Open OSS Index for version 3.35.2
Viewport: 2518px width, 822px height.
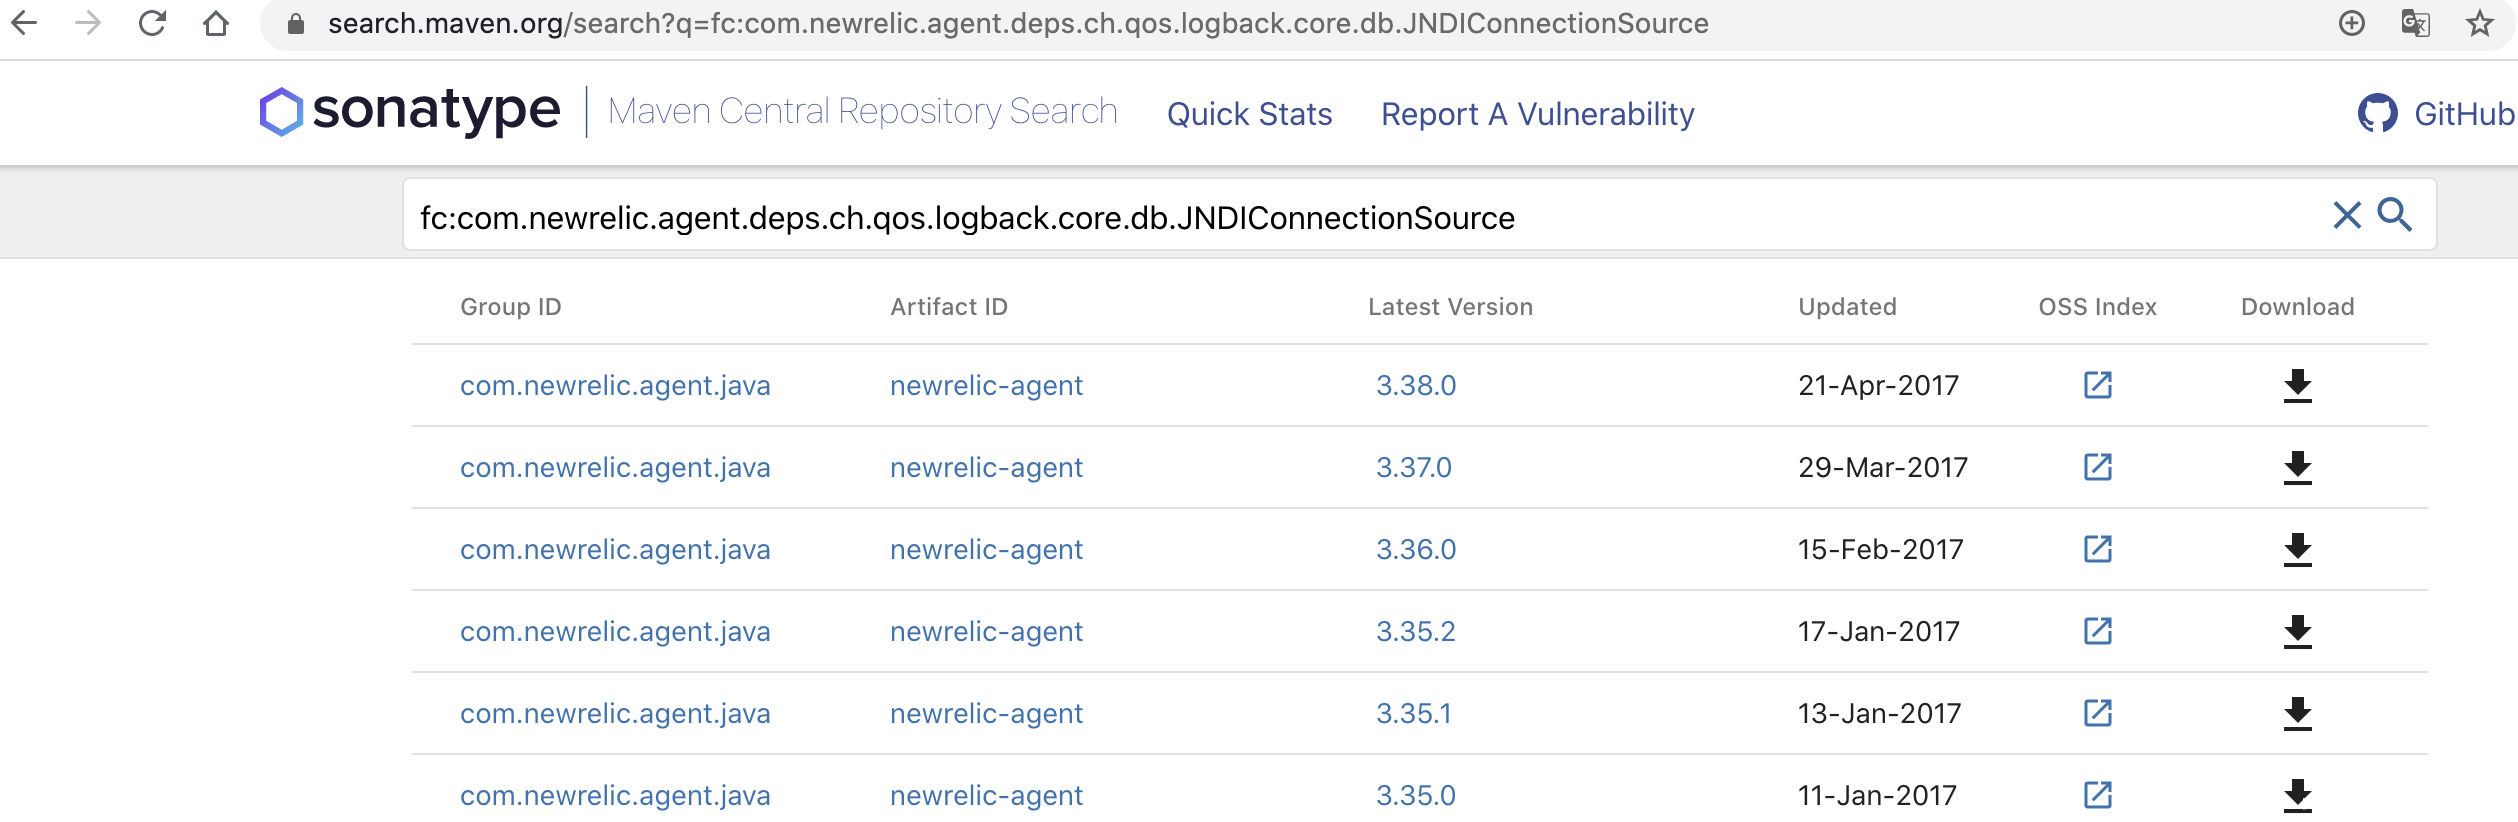pyautogui.click(x=2097, y=631)
